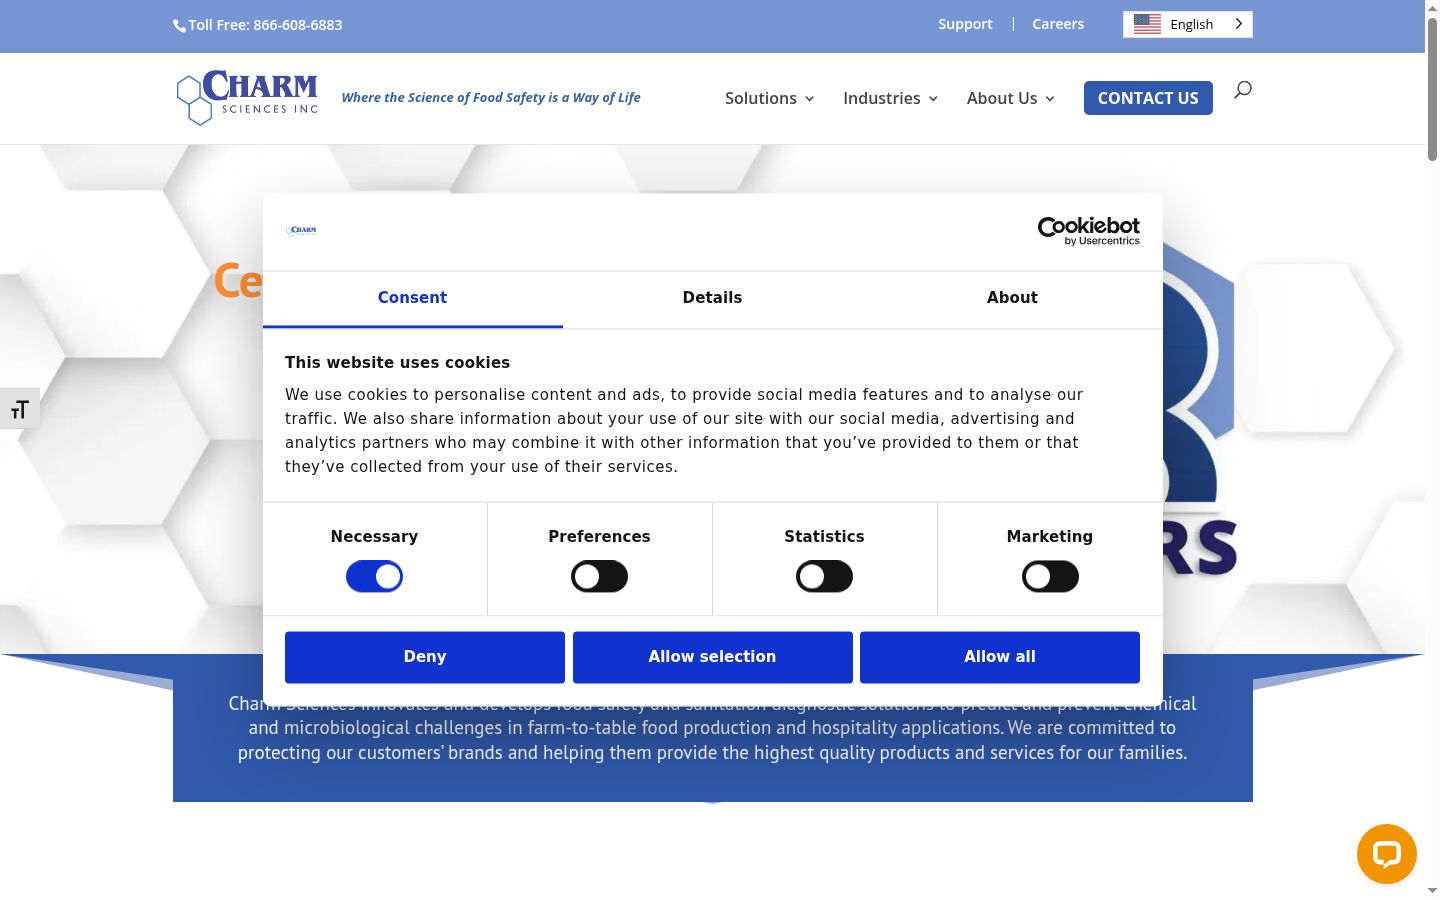This screenshot has width=1440, height=900.
Task: Click the Cookiebot by Usercentrics logo
Action: coord(1088,231)
